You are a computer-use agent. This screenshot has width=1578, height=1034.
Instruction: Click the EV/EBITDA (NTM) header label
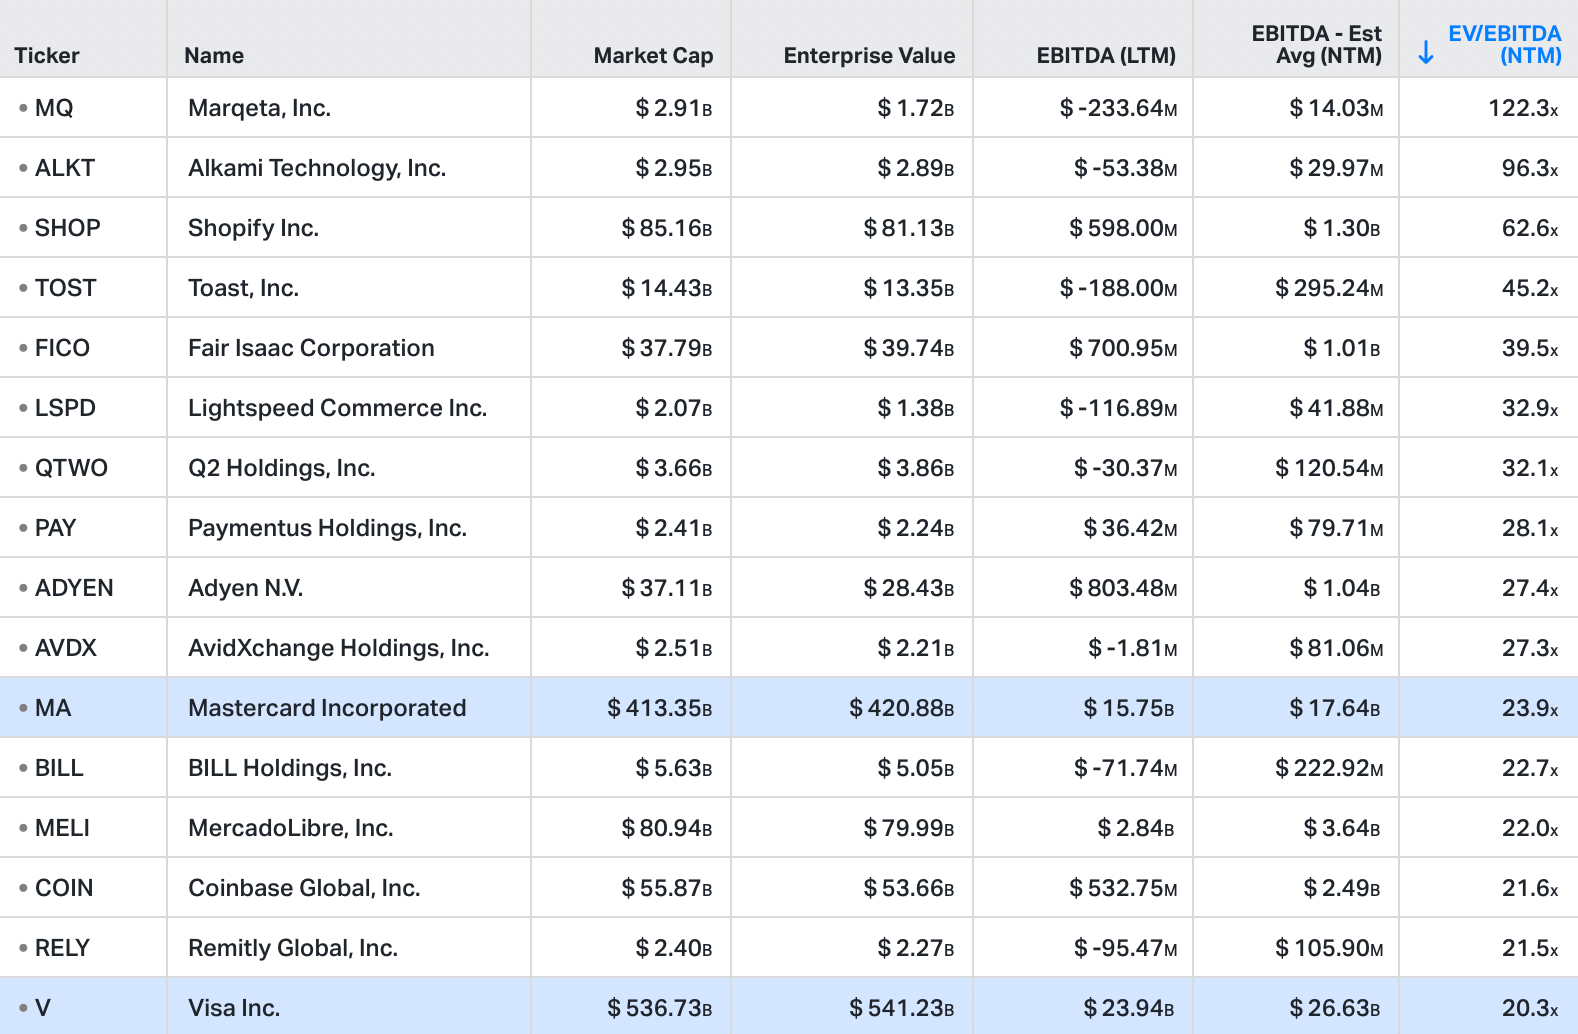(1505, 45)
